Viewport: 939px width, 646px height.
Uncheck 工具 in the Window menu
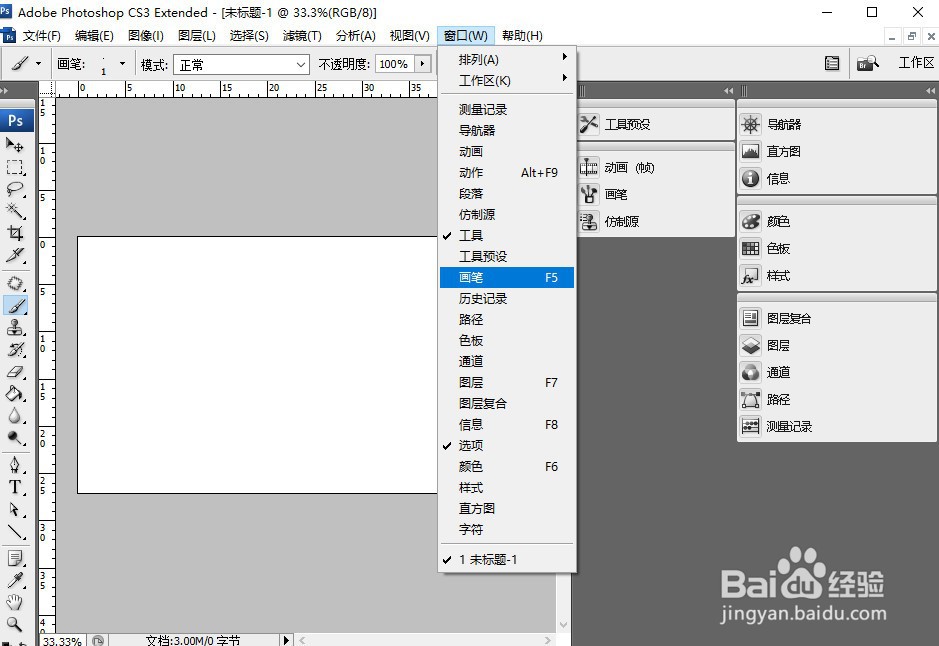470,235
